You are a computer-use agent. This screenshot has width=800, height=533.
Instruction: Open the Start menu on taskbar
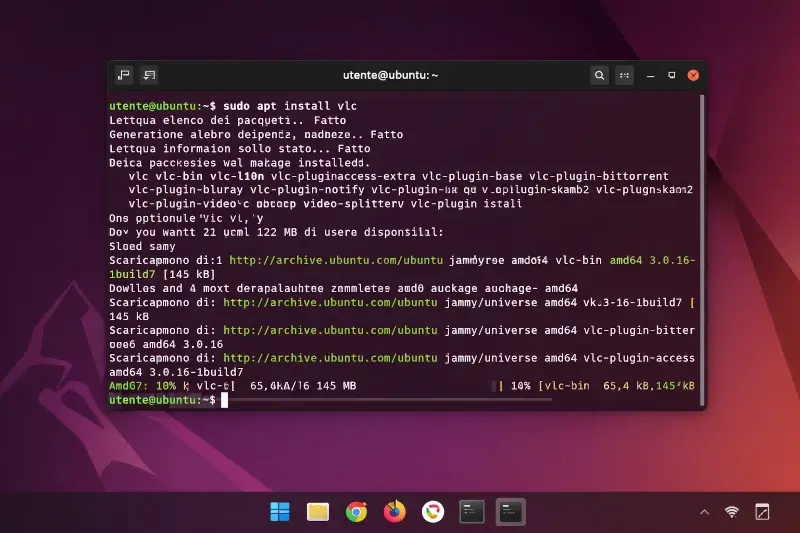[280, 512]
